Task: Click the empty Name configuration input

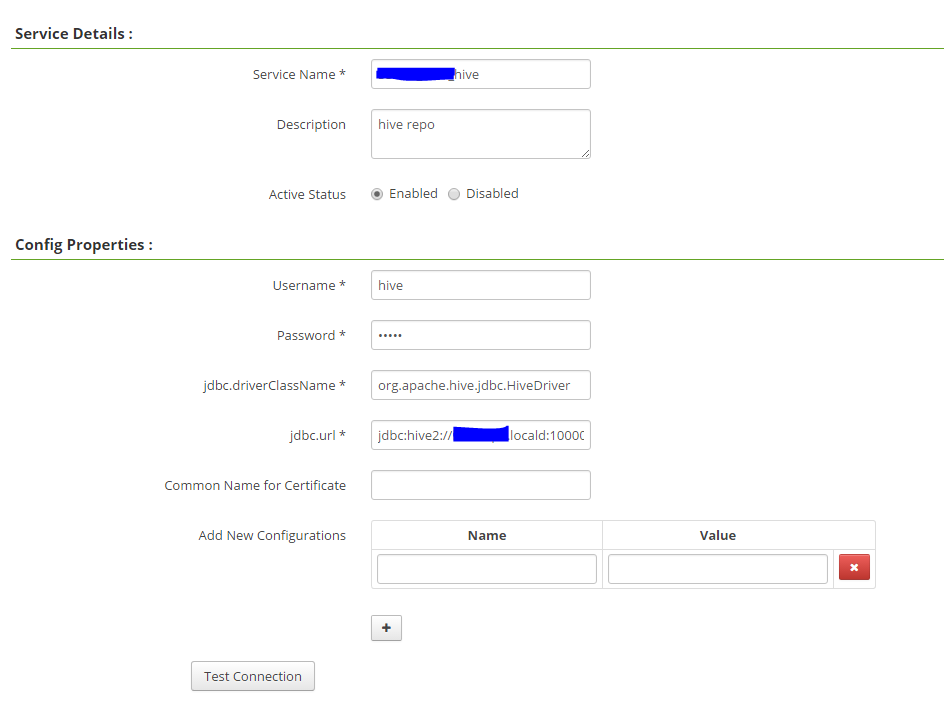Action: coord(486,568)
